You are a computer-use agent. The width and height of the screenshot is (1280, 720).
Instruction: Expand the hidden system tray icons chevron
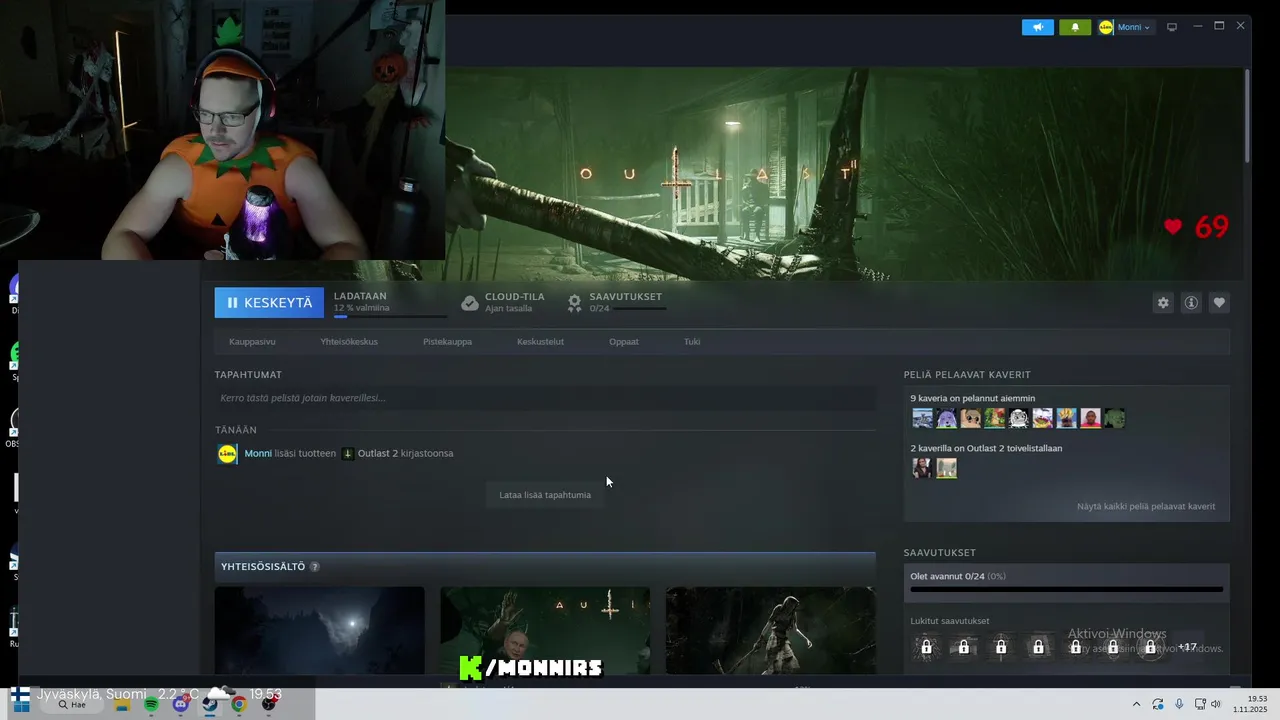[x=1136, y=704]
